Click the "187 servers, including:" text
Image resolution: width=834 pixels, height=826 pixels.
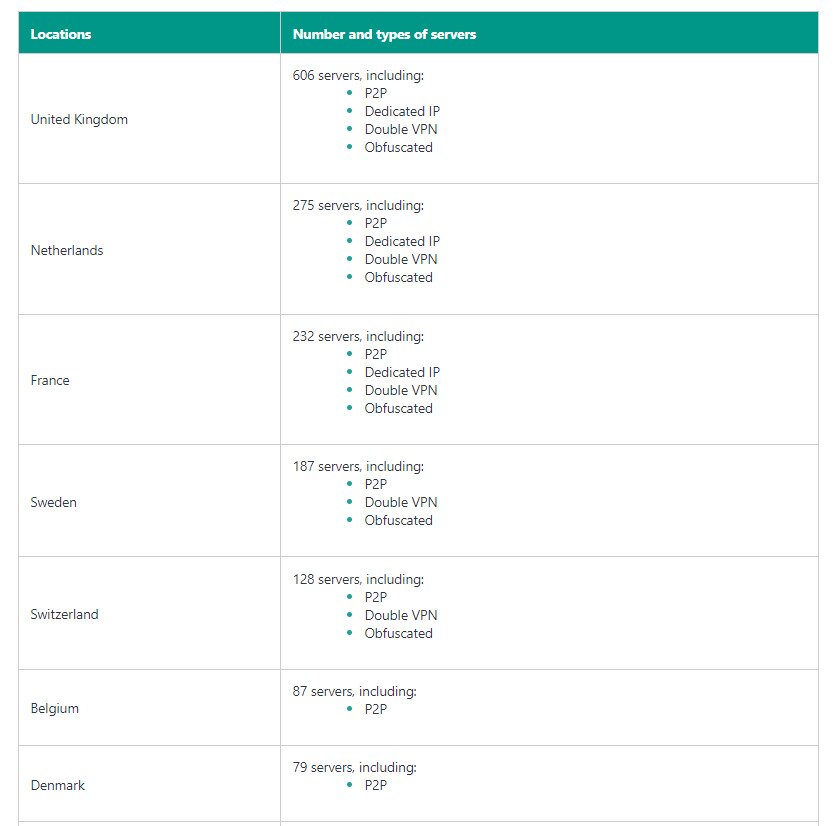358,466
